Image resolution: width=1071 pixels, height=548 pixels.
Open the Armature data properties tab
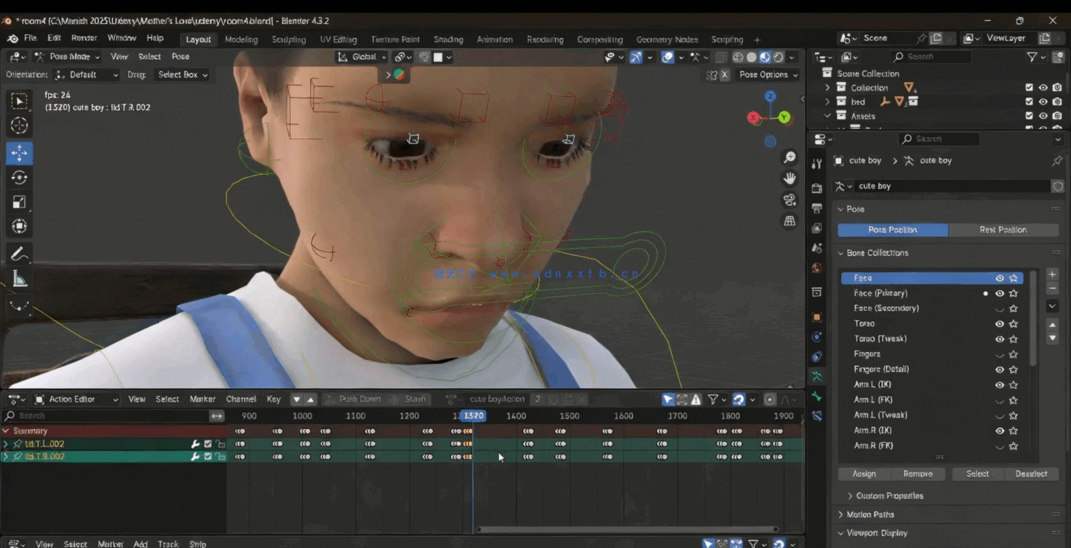pos(817,376)
